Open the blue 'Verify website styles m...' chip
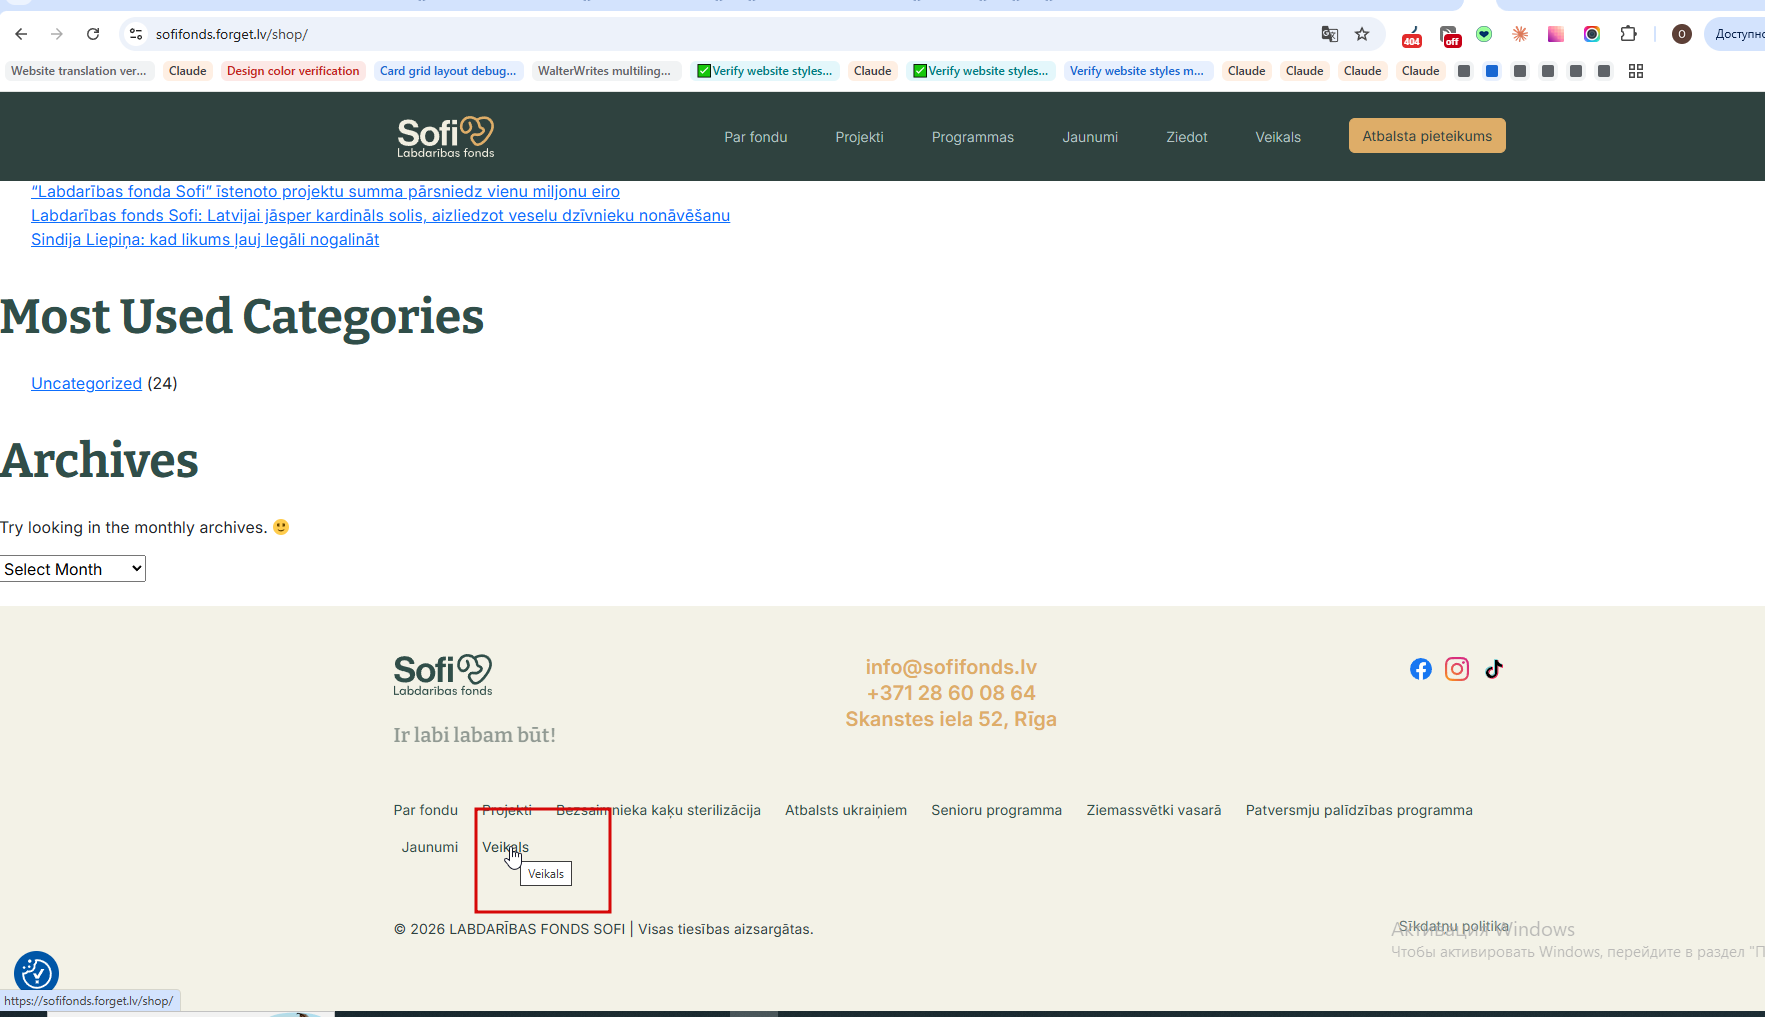1765x1017 pixels. click(x=1137, y=71)
